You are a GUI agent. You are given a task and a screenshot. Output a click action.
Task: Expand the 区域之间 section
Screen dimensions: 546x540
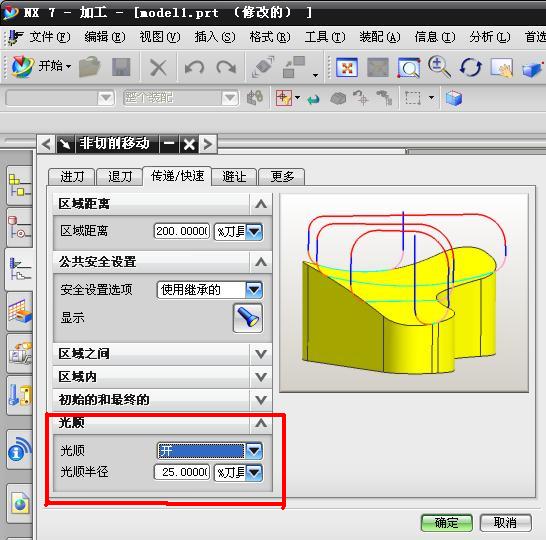(261, 354)
